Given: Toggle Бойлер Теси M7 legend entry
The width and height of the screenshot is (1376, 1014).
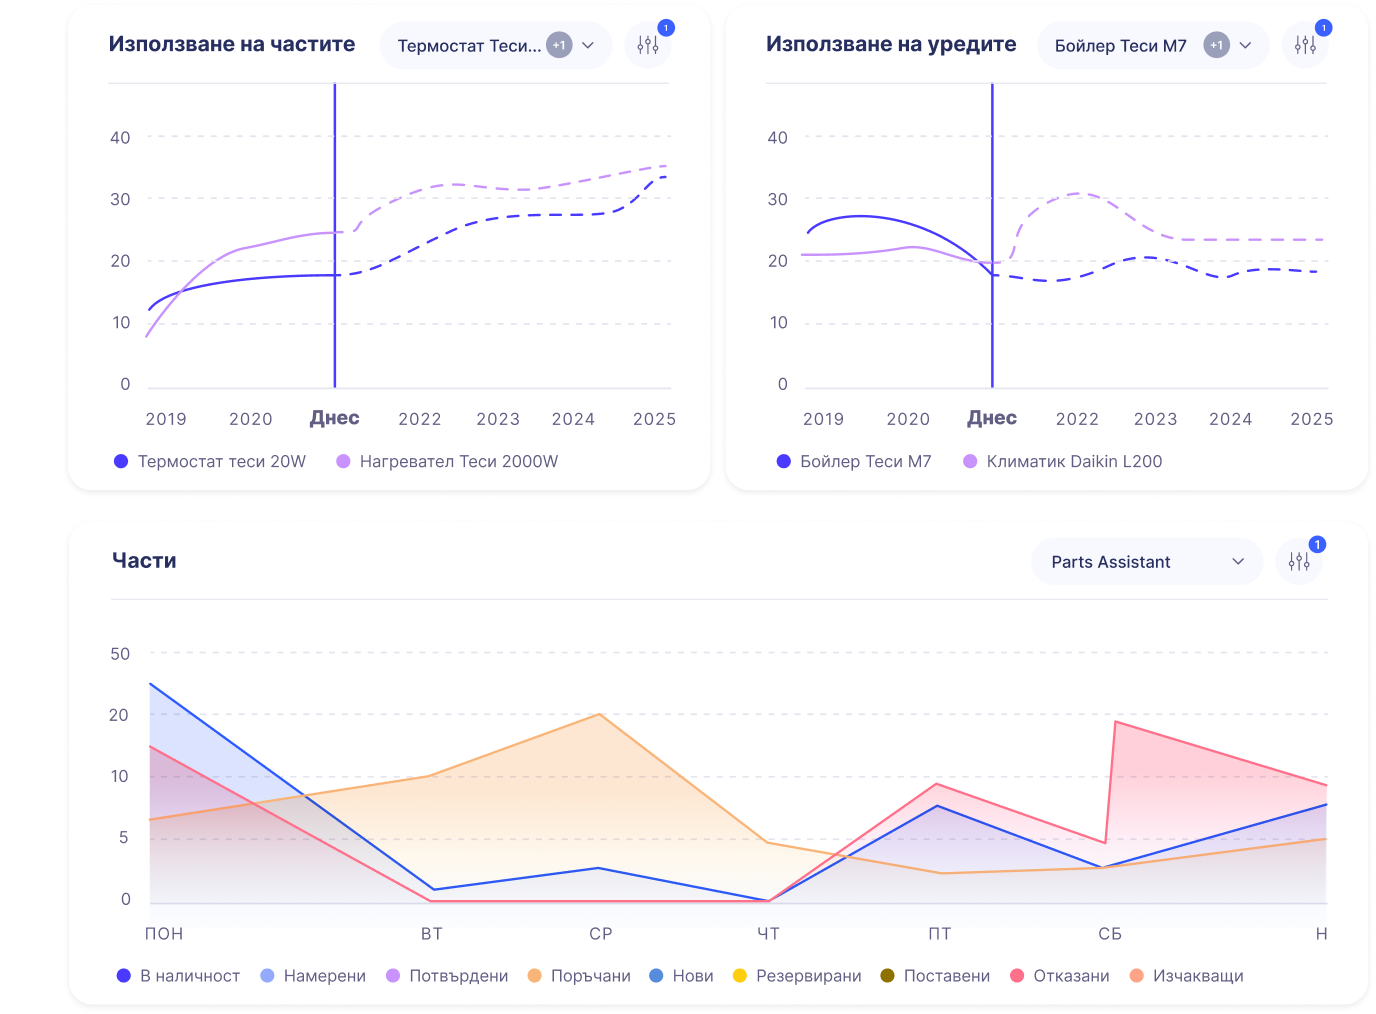Looking at the screenshot, I should click(x=854, y=461).
